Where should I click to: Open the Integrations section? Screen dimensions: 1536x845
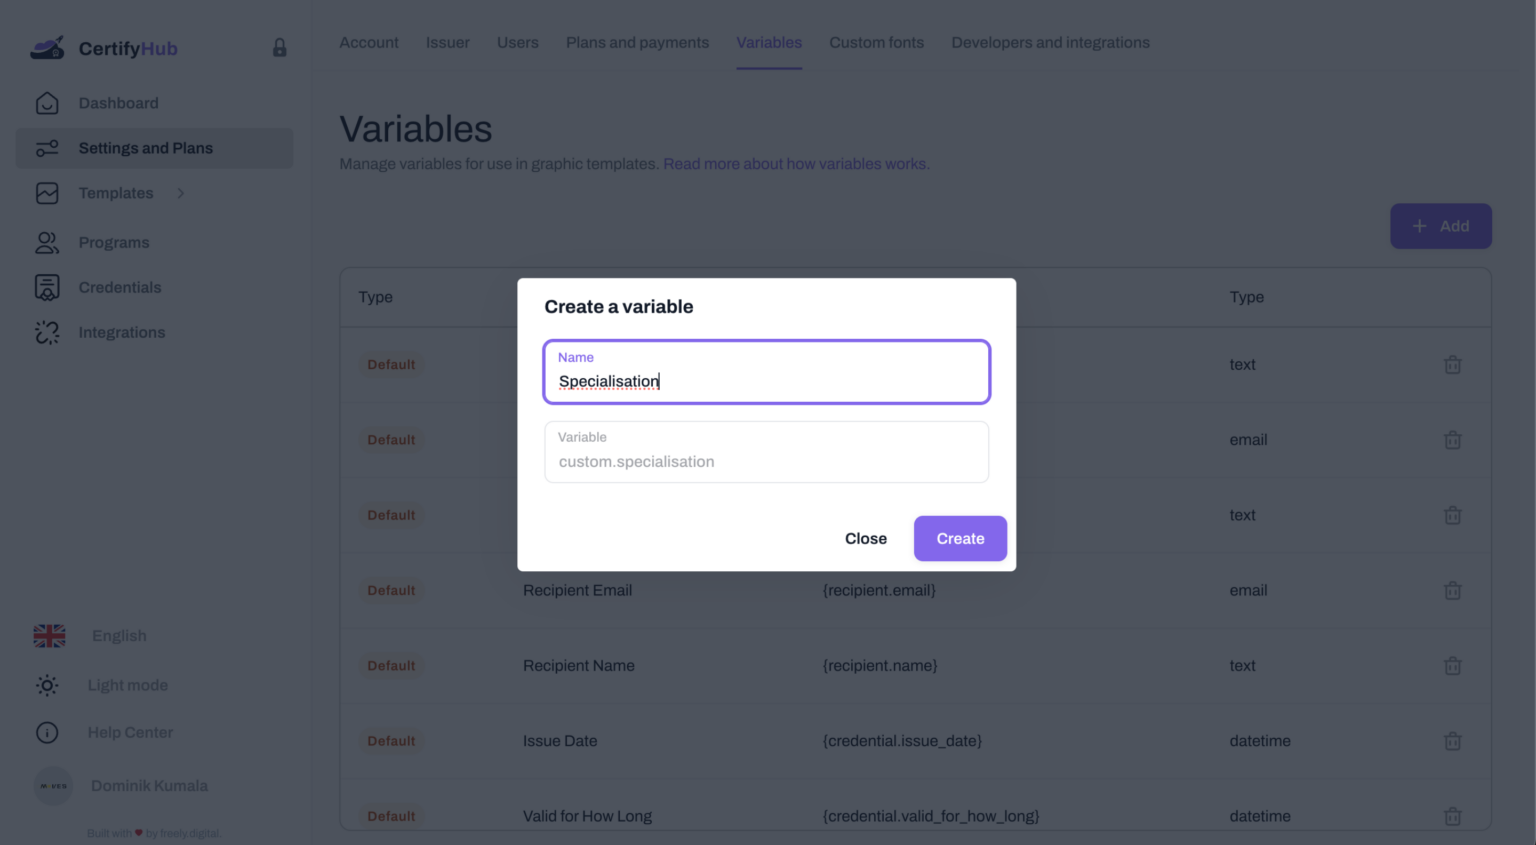click(121, 331)
